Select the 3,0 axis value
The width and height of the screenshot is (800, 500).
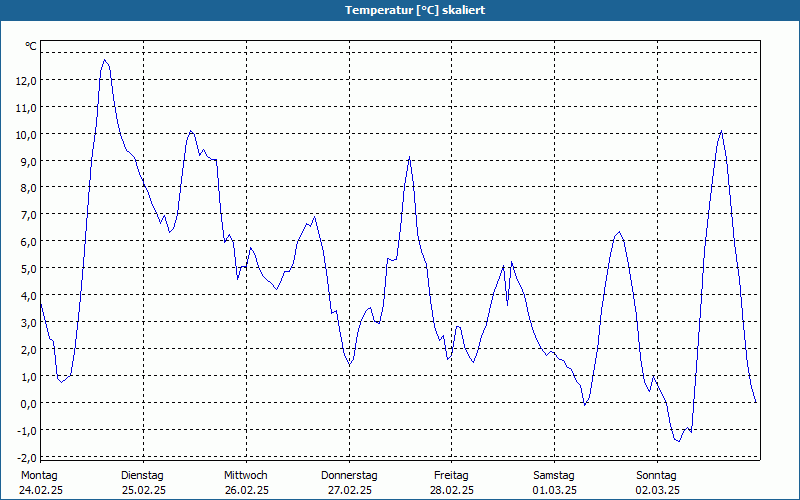coord(28,323)
